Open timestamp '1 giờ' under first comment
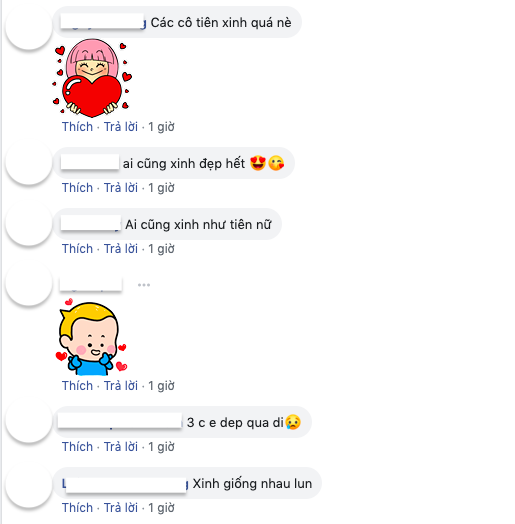515x524 pixels. click(161, 127)
